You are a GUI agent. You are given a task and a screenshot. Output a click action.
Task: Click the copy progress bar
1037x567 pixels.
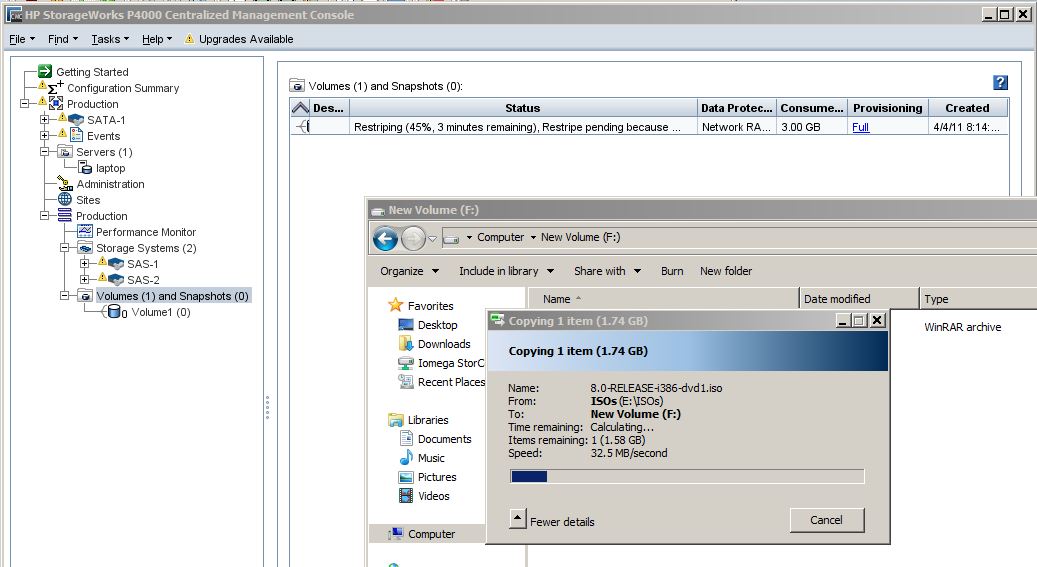point(687,476)
